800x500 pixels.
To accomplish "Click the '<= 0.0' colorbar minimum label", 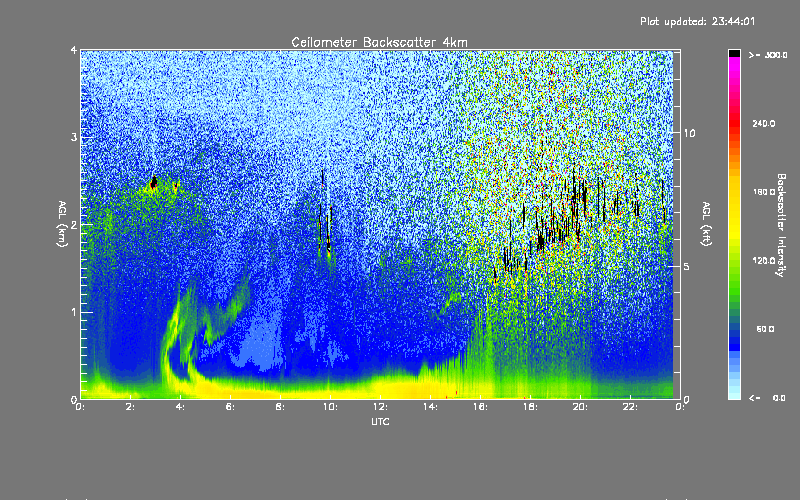I will tap(767, 398).
